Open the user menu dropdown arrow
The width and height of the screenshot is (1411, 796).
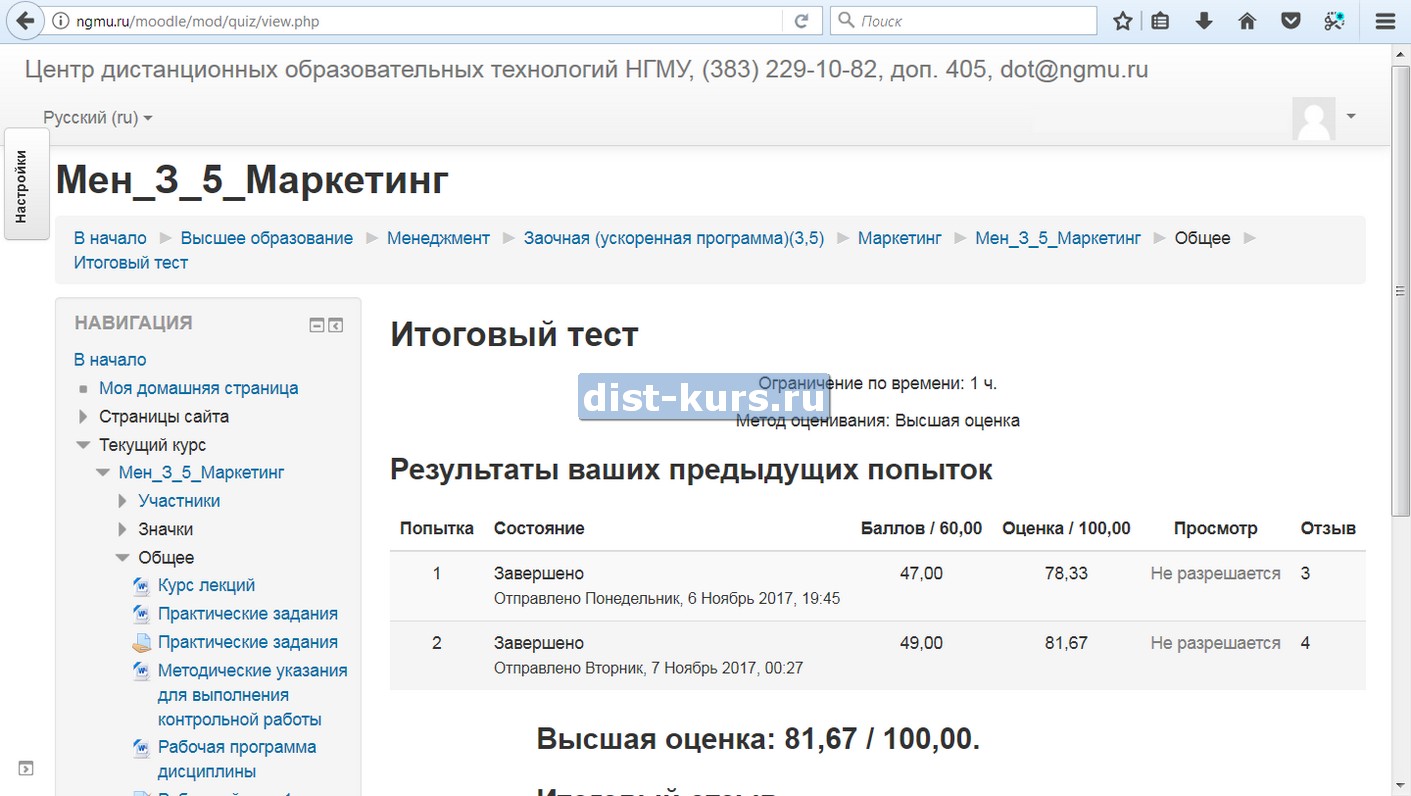coord(1351,116)
